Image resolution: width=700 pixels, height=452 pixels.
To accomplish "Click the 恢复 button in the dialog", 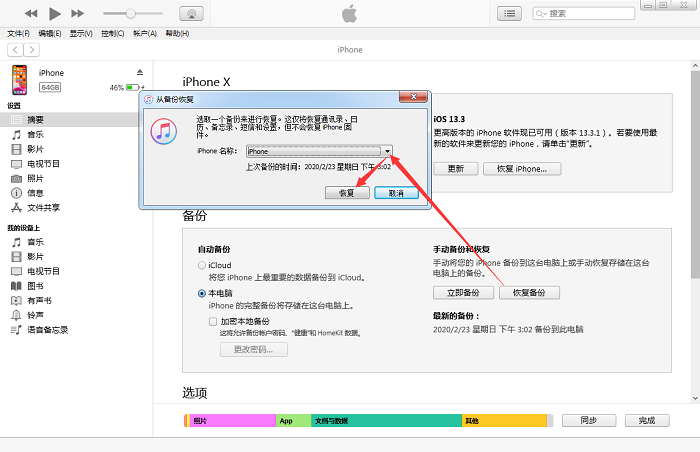I will click(x=347, y=193).
